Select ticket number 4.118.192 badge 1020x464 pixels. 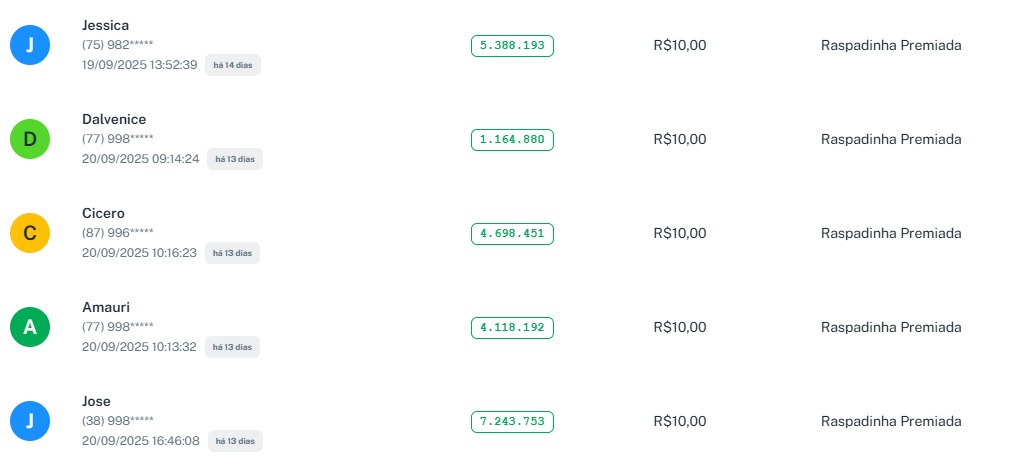pos(512,327)
